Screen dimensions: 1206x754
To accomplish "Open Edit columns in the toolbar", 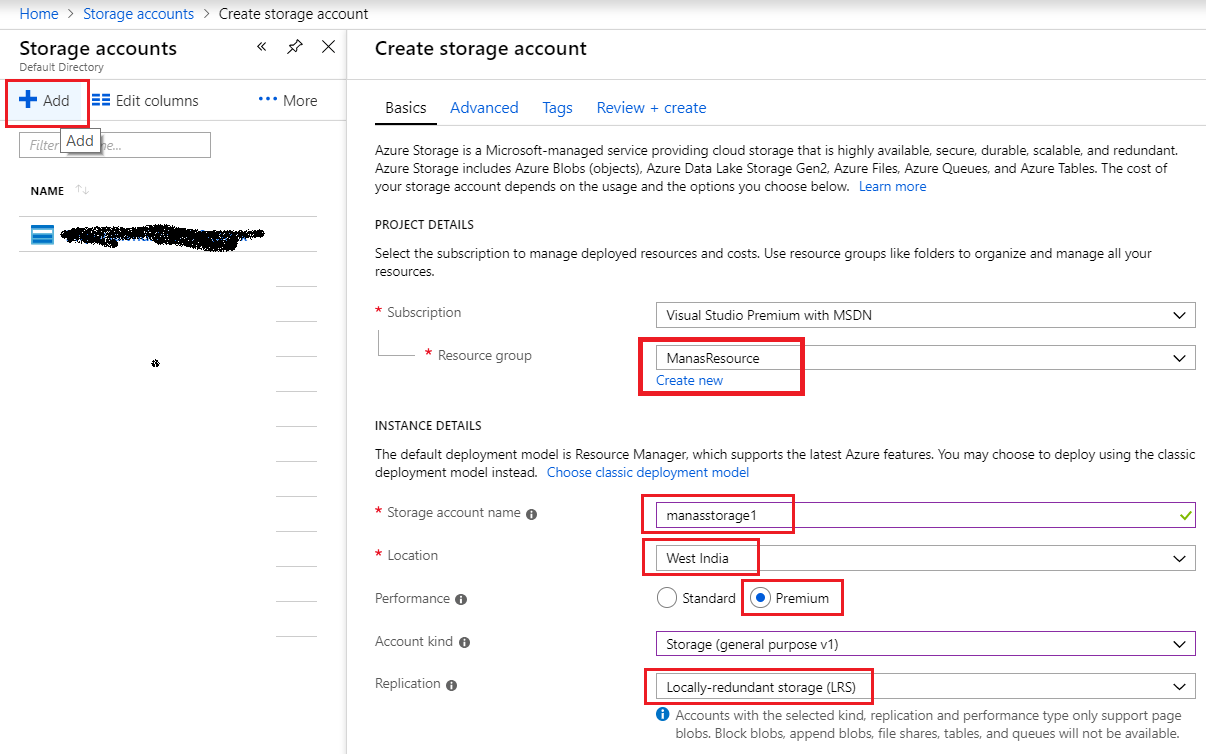I will pyautogui.click(x=145, y=101).
